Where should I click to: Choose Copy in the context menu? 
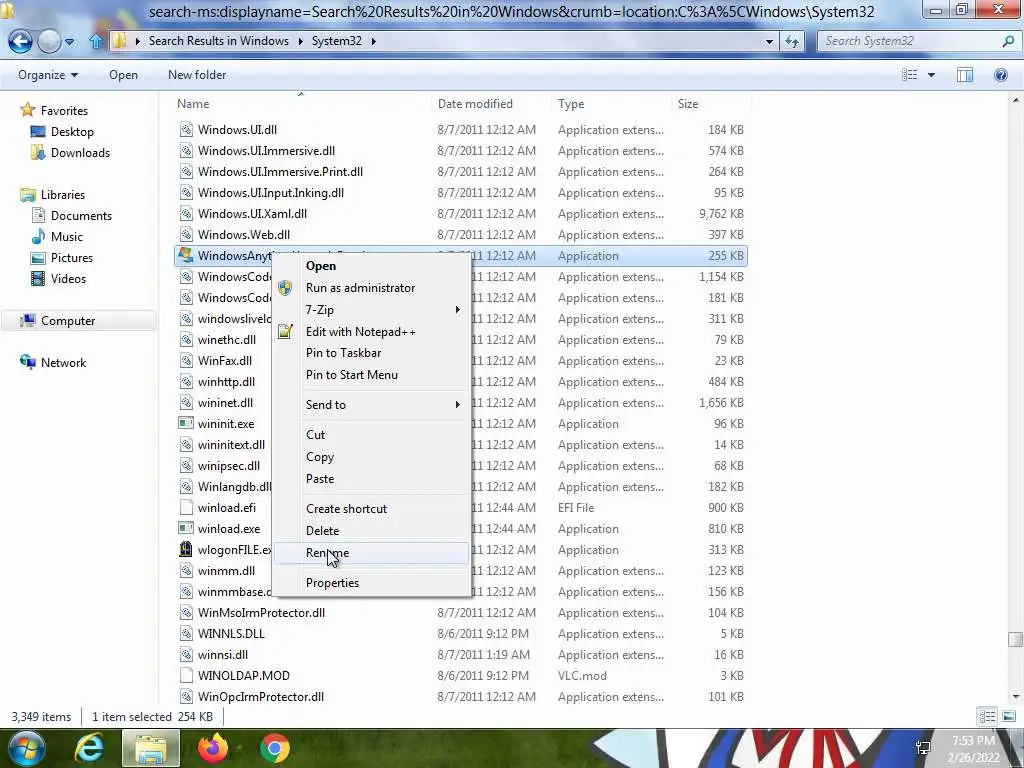coord(371,457)
